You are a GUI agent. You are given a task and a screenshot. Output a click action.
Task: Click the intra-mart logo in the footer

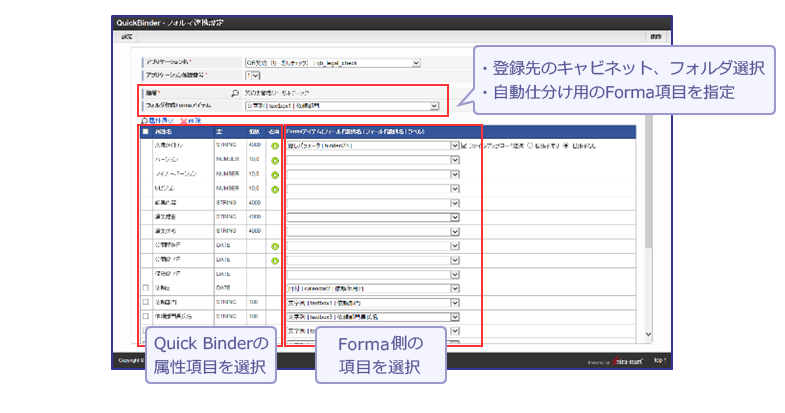[627, 360]
